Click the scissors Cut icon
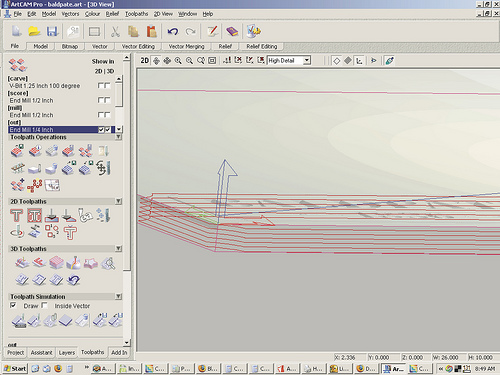The height and width of the screenshot is (375, 500). click(x=115, y=31)
